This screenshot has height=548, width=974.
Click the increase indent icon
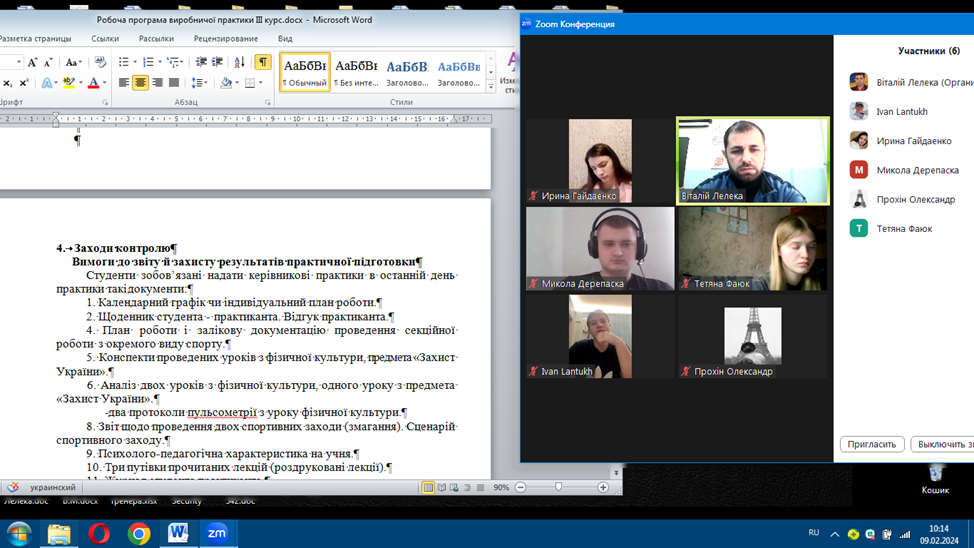coord(217,62)
